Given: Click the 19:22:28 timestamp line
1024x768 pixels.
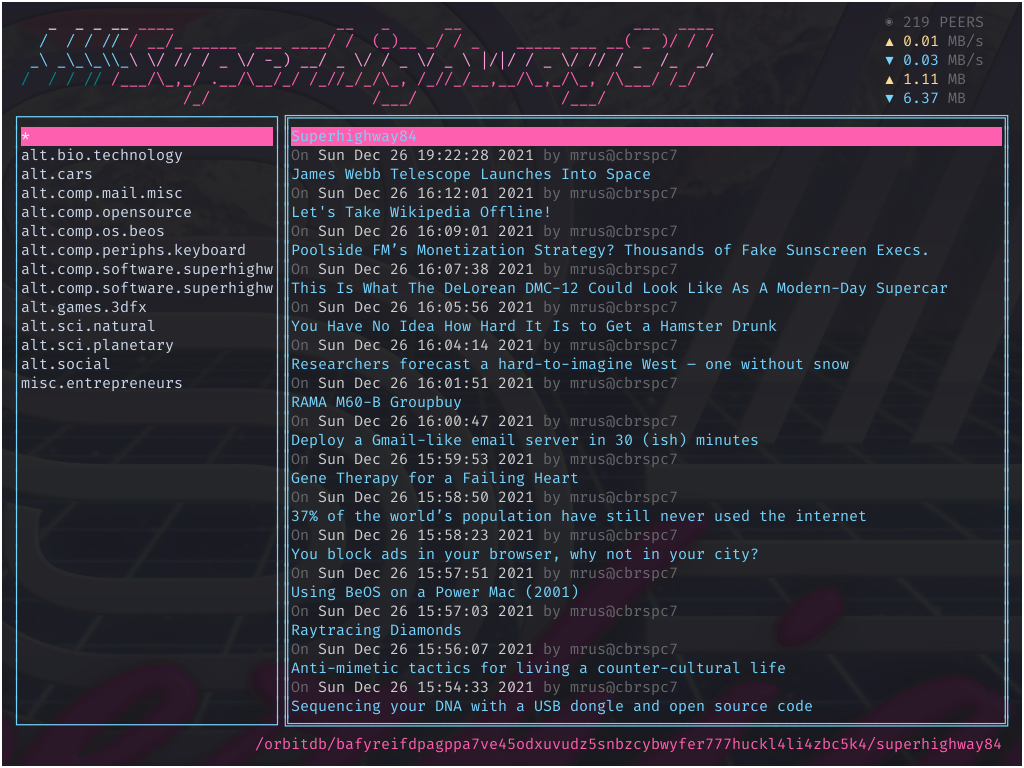Looking at the screenshot, I should tap(484, 155).
